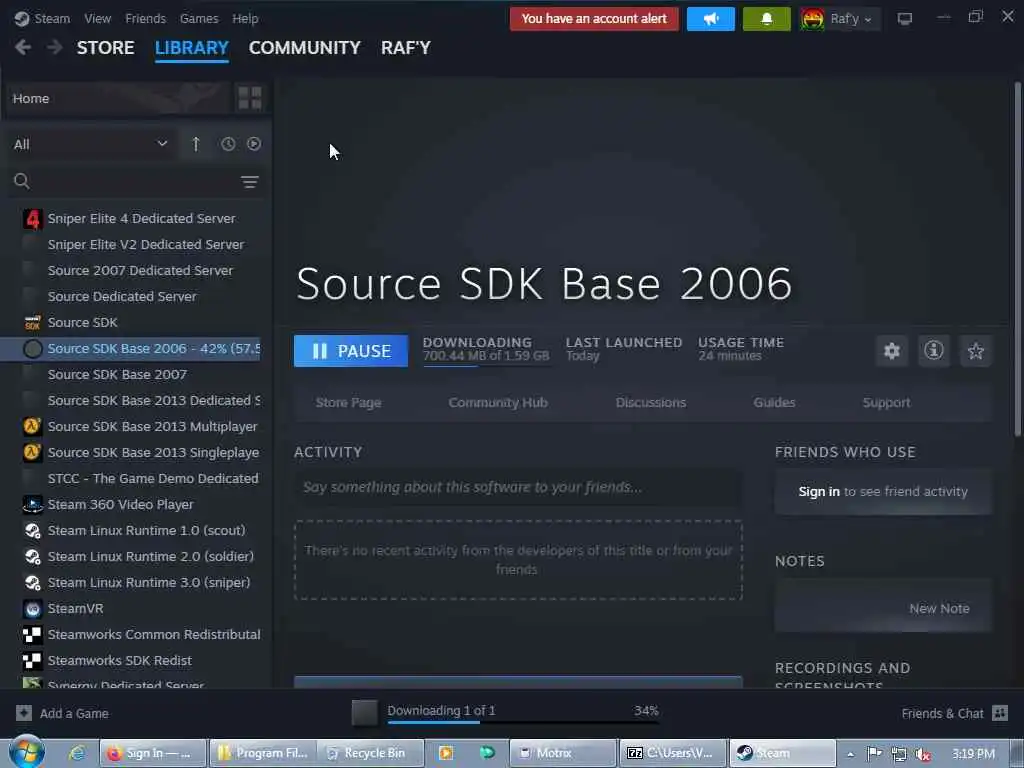This screenshot has width=1024, height=768.
Task: Go back with the left arrow
Action: [23, 47]
